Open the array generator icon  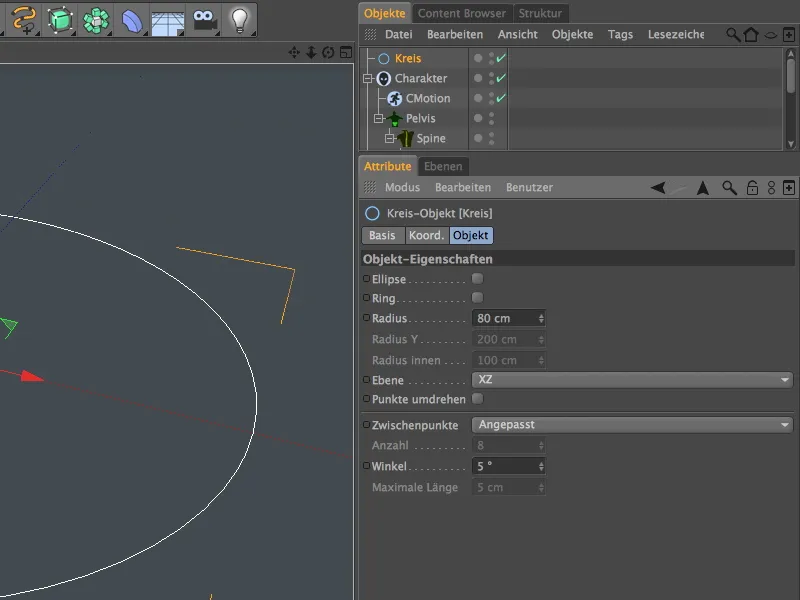click(96, 20)
